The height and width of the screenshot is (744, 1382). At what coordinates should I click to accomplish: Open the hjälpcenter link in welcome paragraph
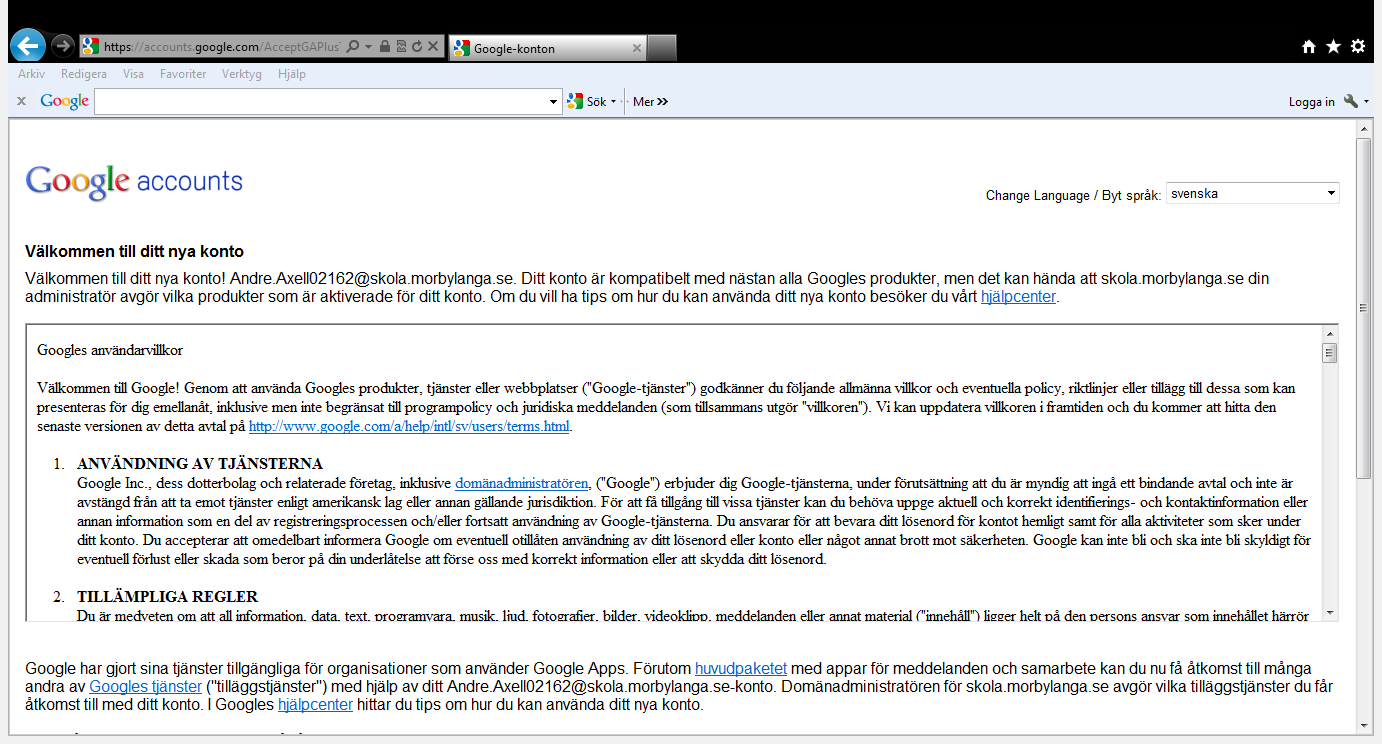(1018, 297)
